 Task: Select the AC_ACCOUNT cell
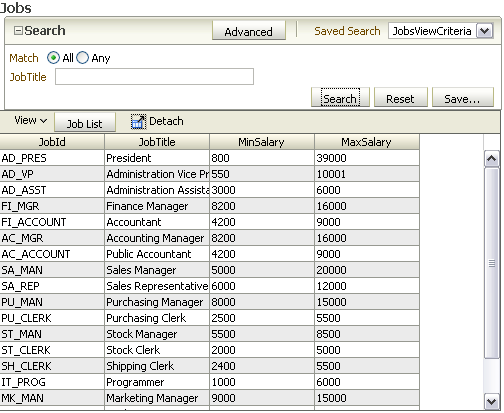(x=52, y=254)
